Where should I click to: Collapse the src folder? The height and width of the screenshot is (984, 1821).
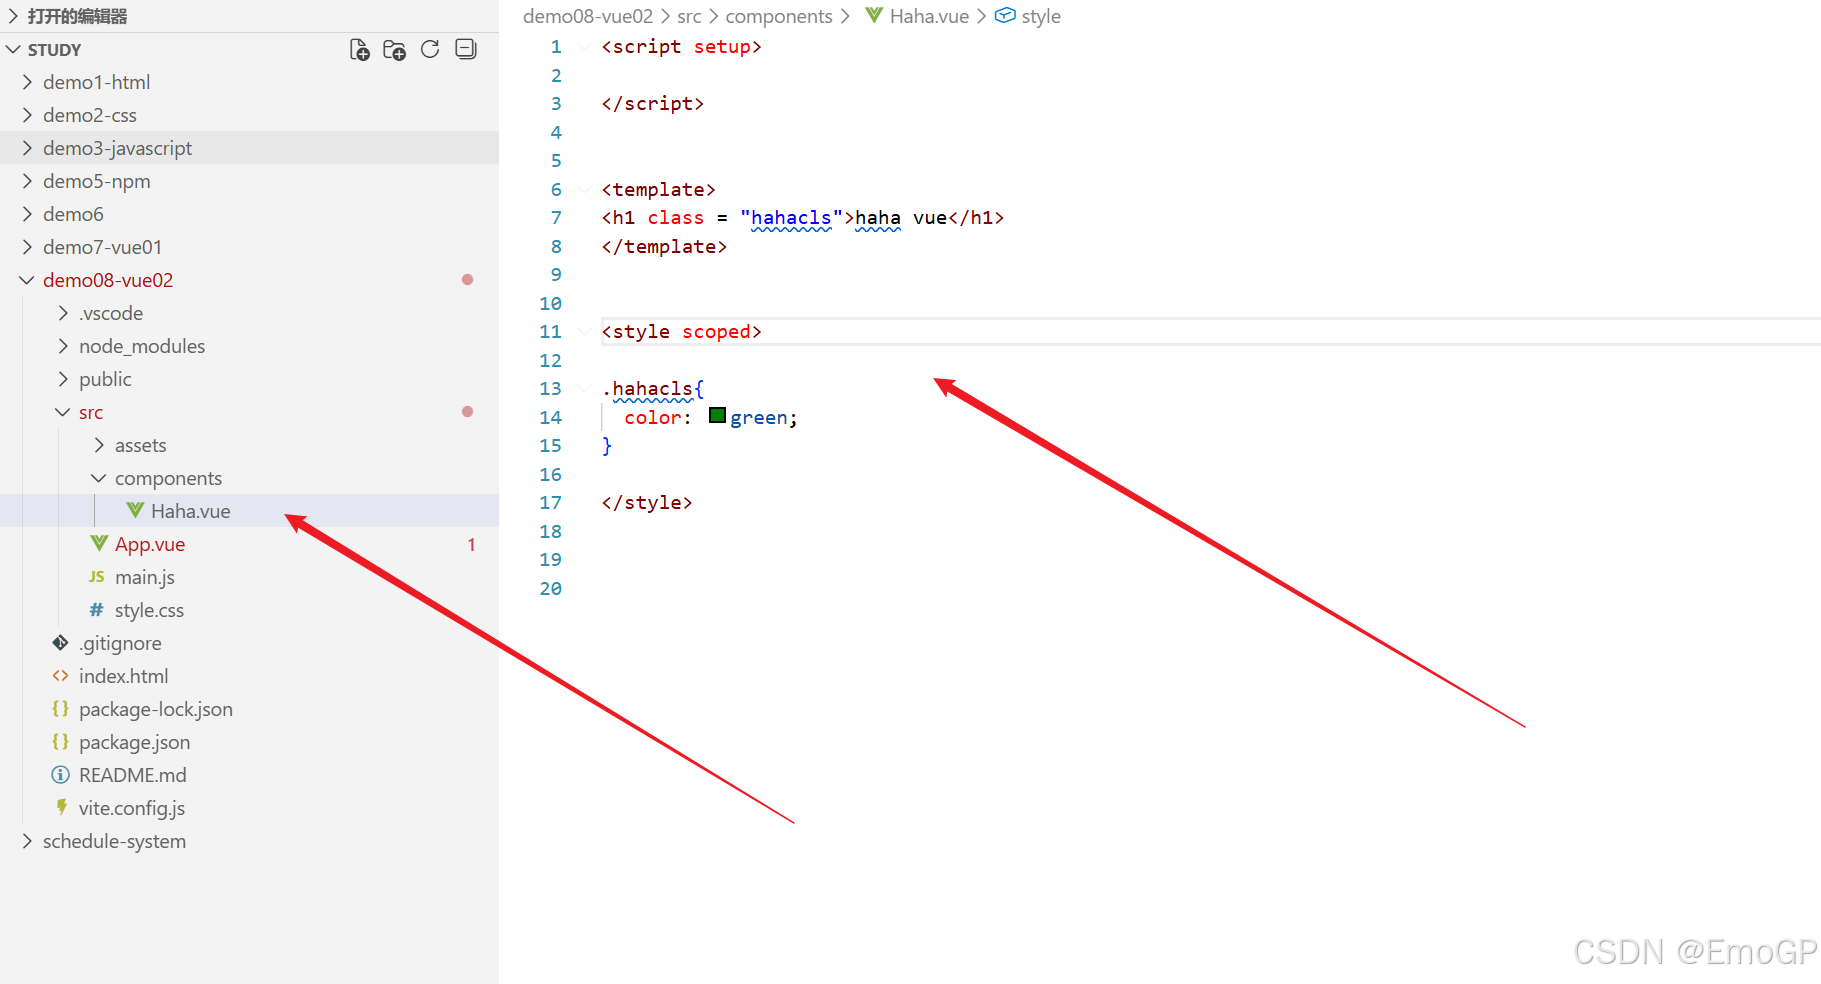click(63, 412)
